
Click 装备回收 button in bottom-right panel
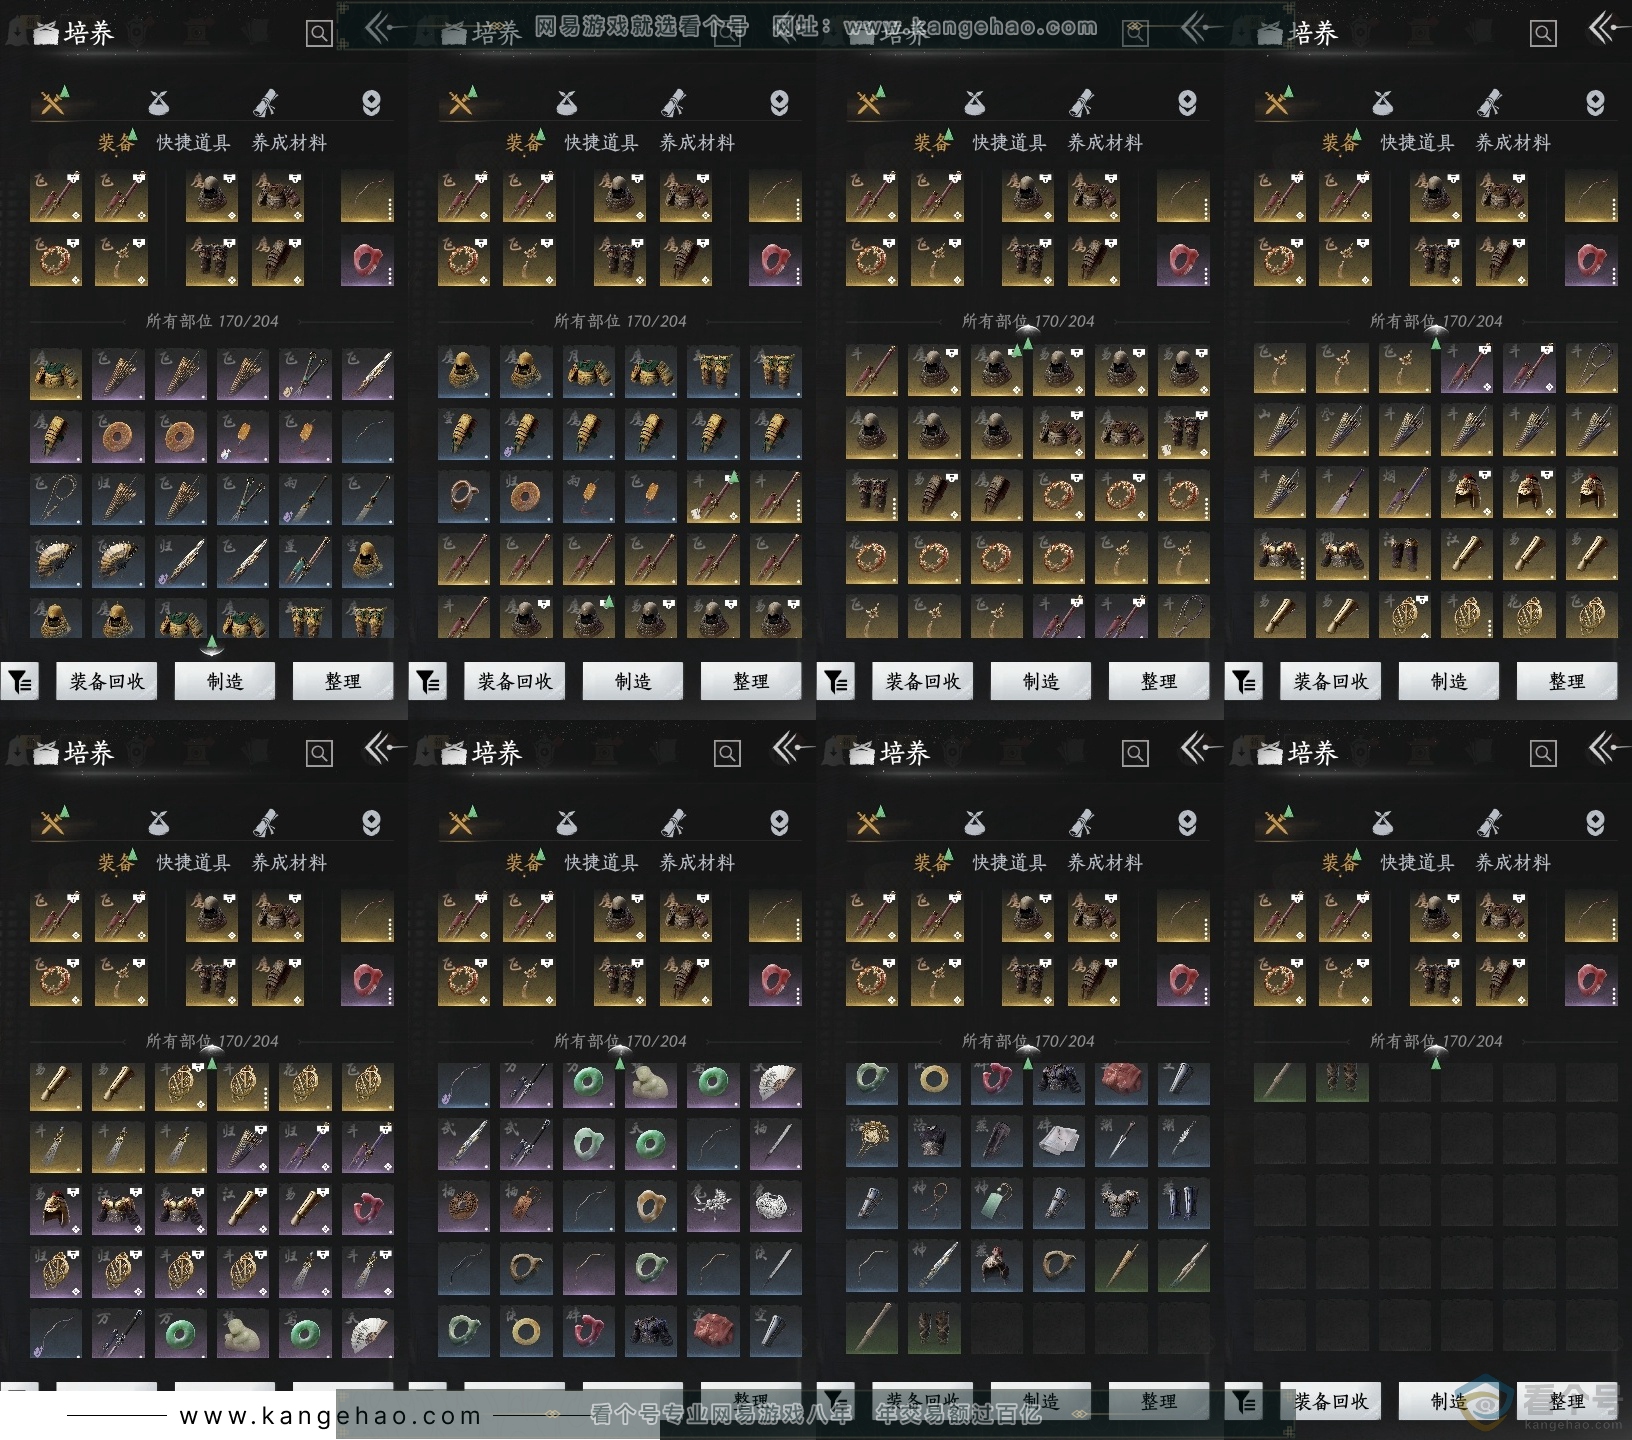point(1331,1402)
